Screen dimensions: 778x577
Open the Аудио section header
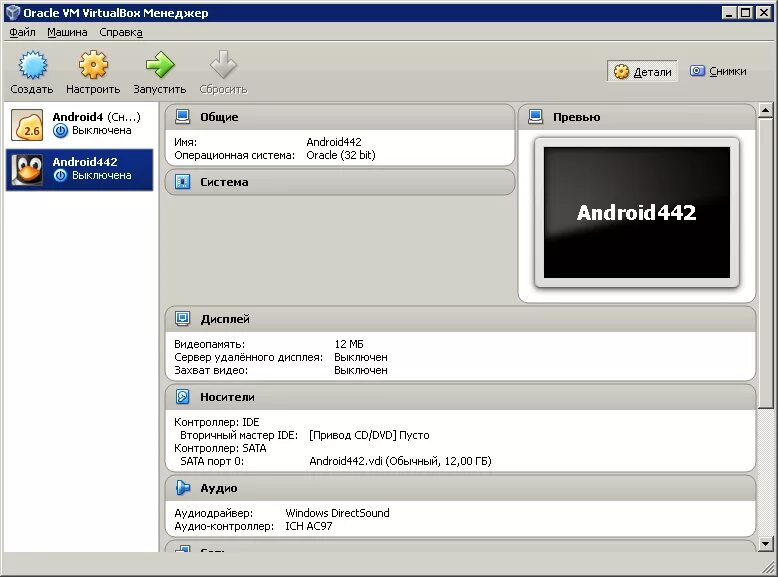tap(460, 488)
